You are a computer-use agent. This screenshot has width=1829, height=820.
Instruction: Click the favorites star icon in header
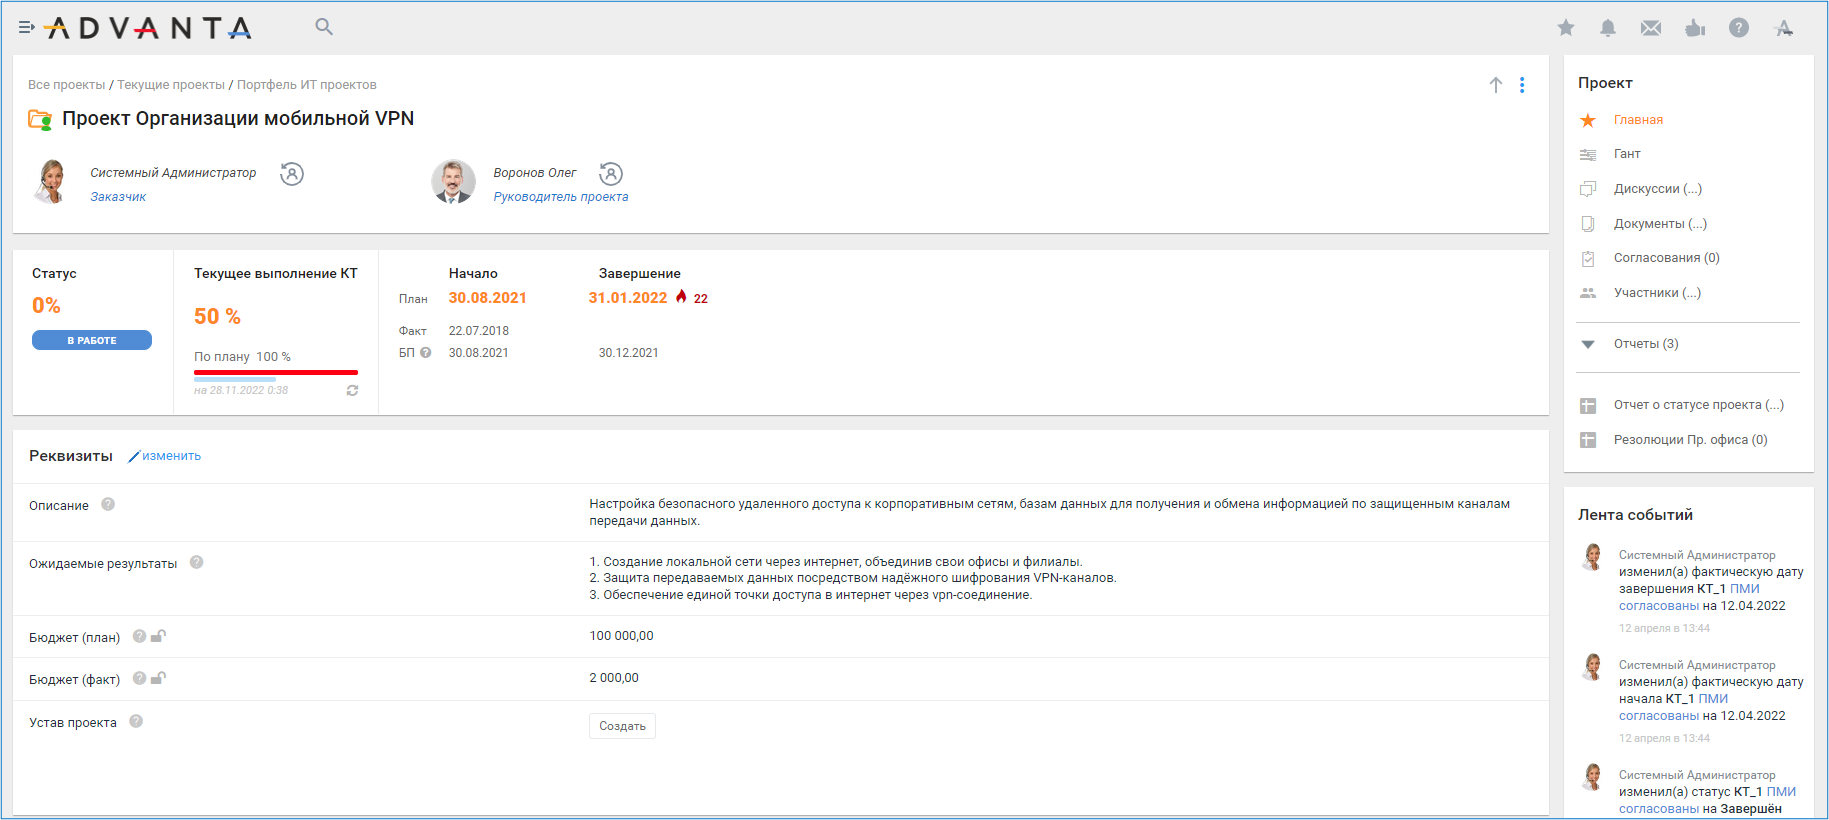1566,28
